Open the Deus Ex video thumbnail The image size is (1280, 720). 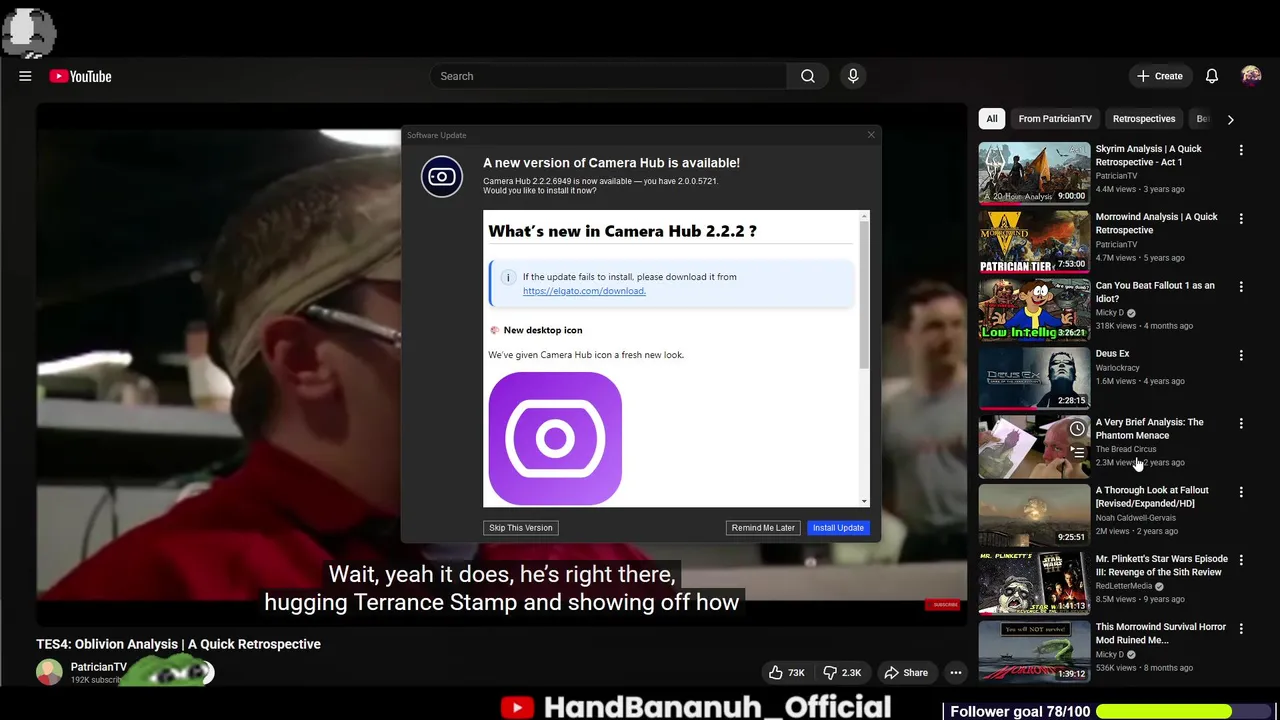point(1034,378)
